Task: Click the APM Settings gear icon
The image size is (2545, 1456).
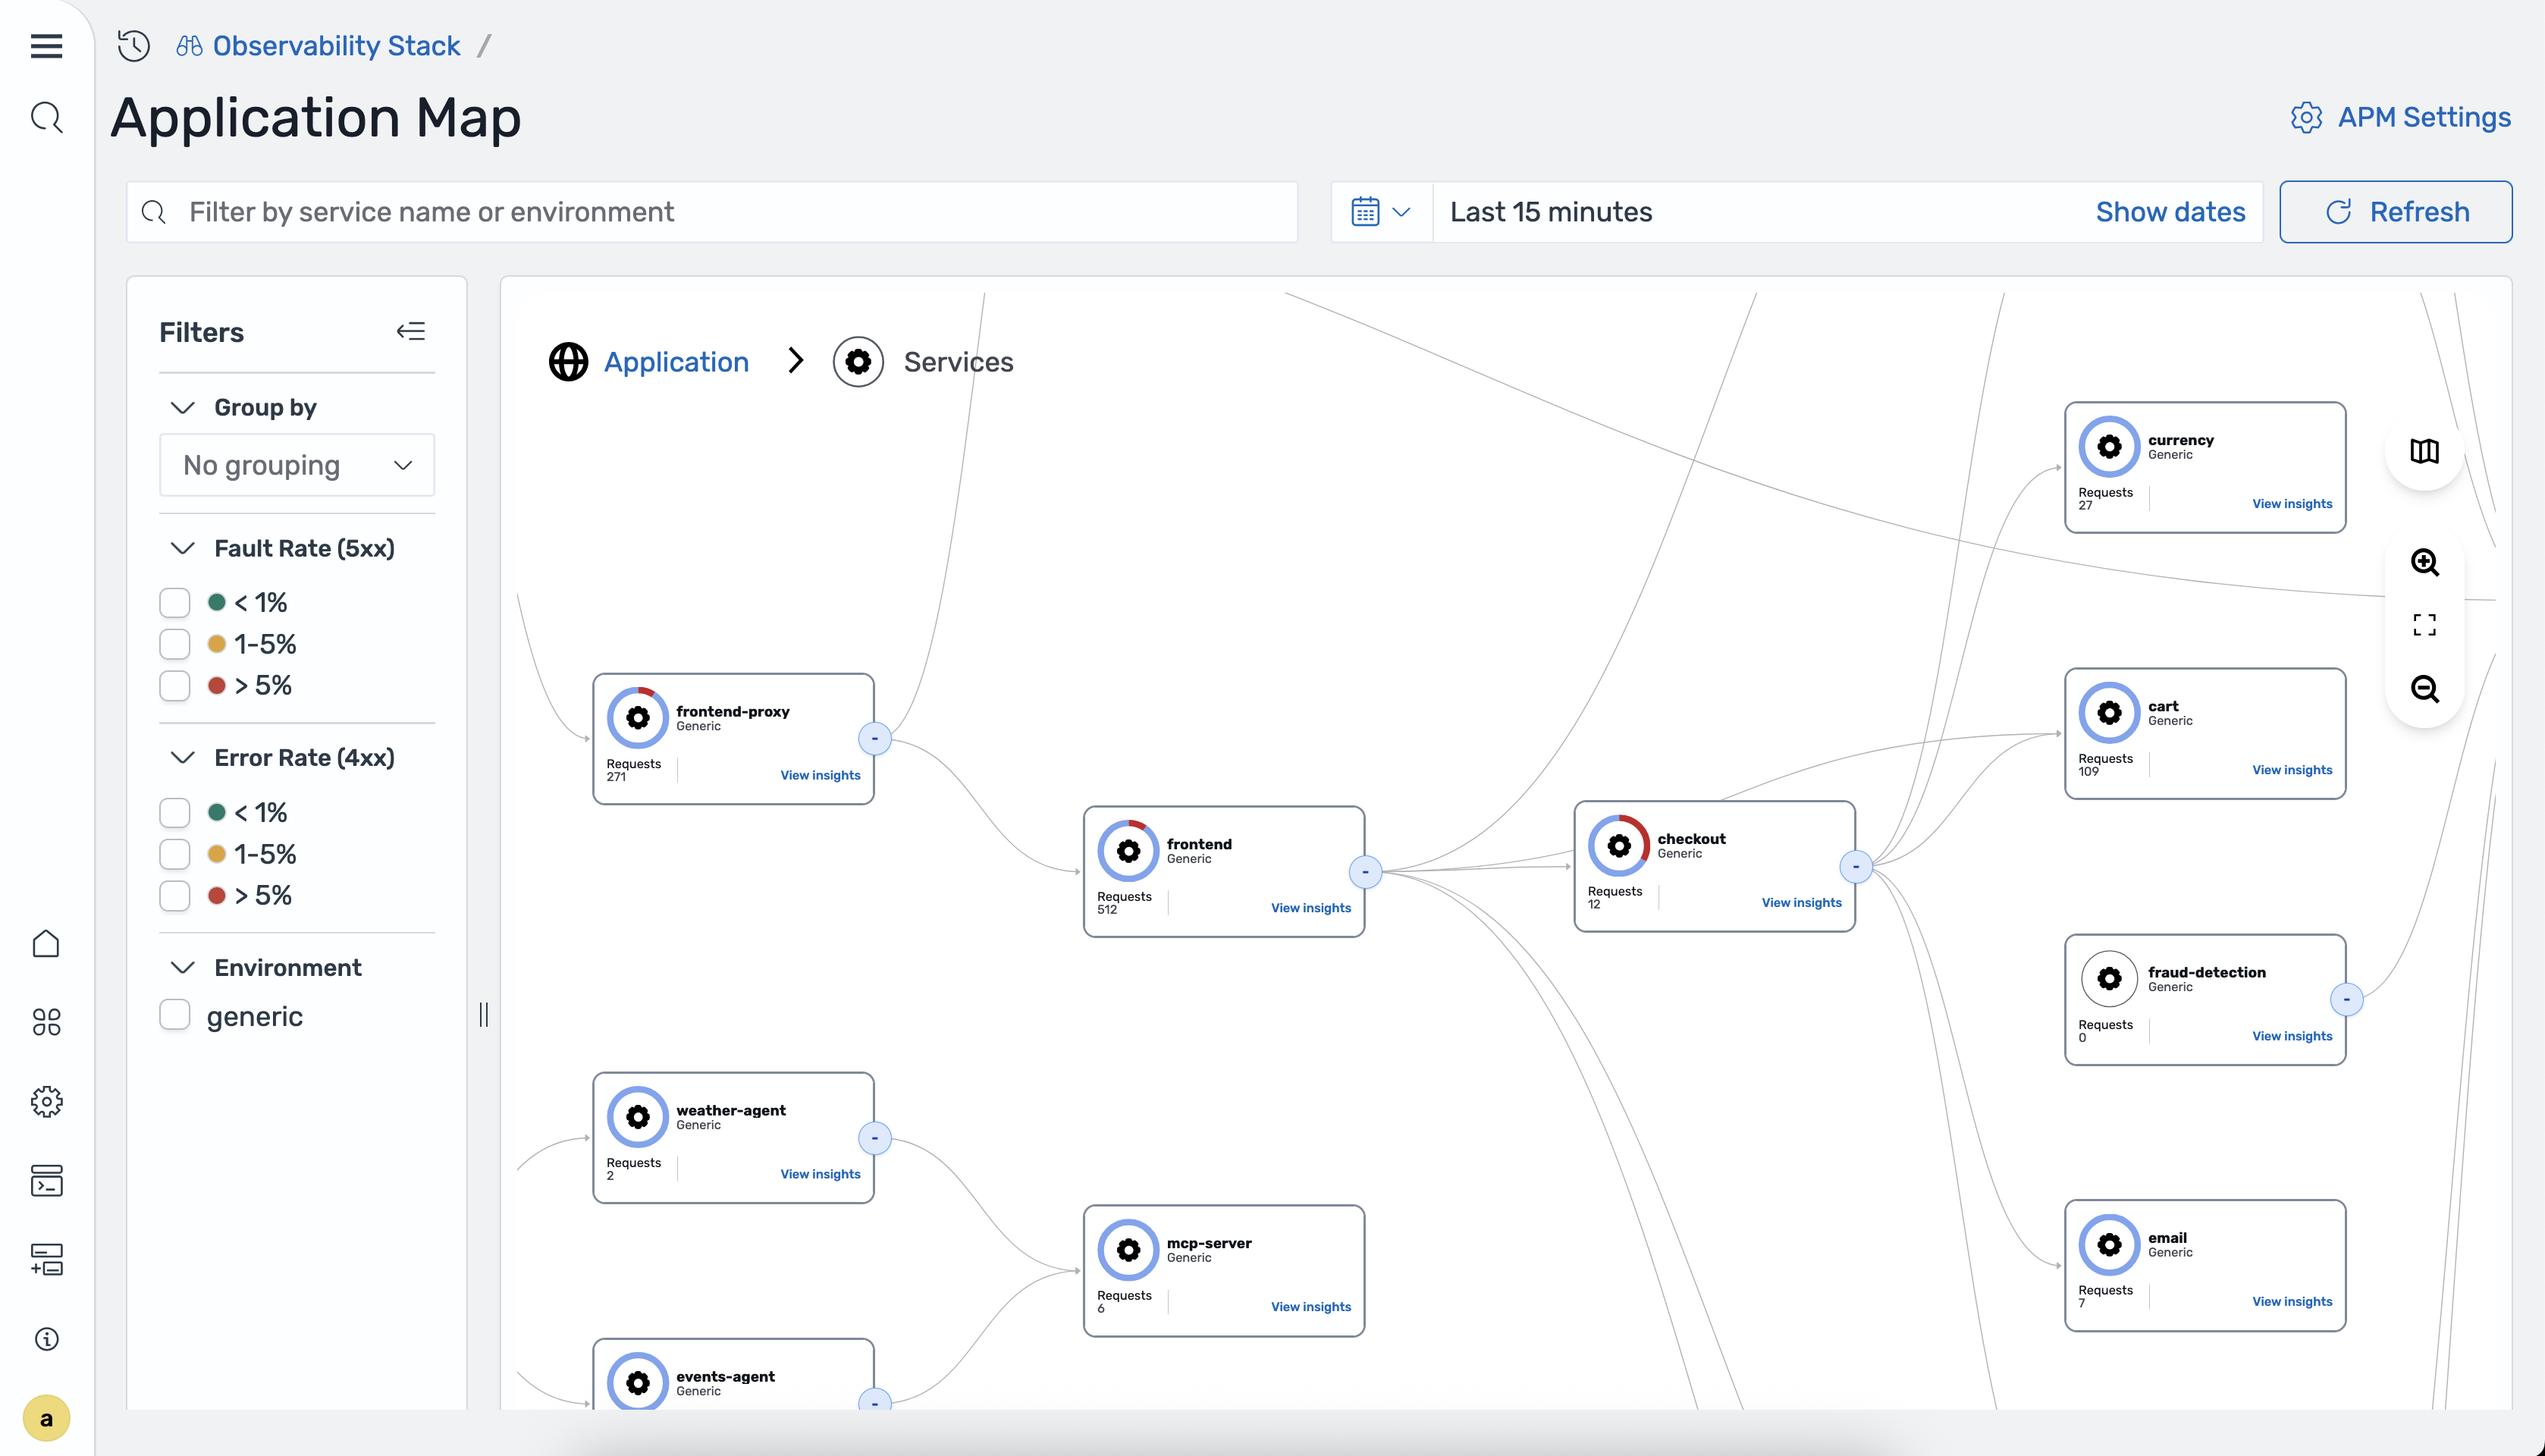Action: (2306, 117)
